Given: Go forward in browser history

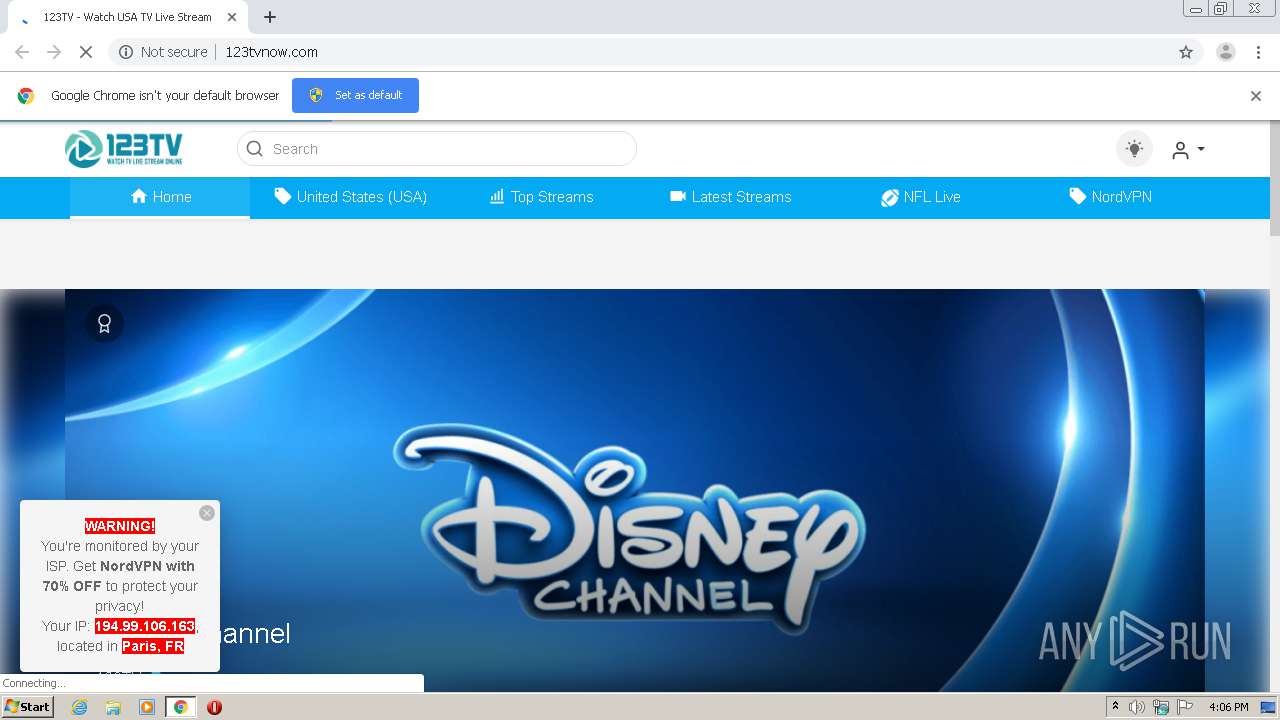Looking at the screenshot, I should pos(54,52).
